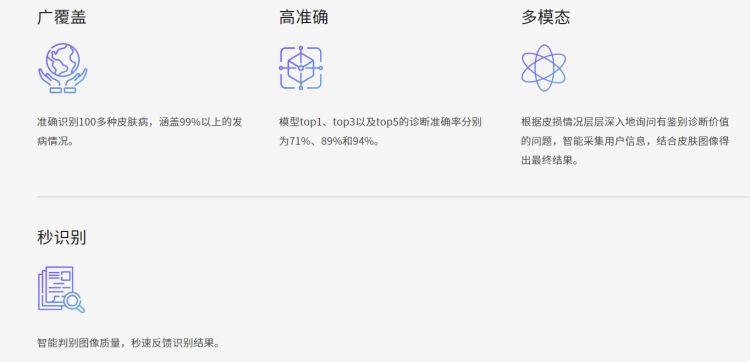Click the text 出最终结果。
The height and width of the screenshot is (362, 750).
[x=550, y=161]
